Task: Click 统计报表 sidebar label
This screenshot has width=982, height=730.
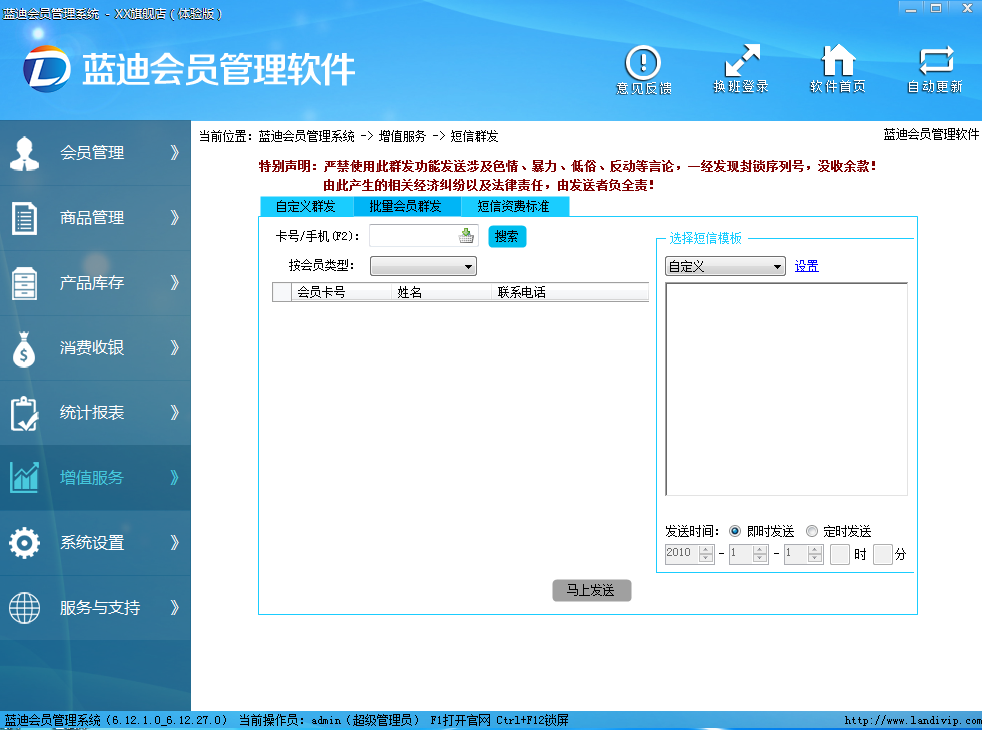Action: click(x=92, y=412)
